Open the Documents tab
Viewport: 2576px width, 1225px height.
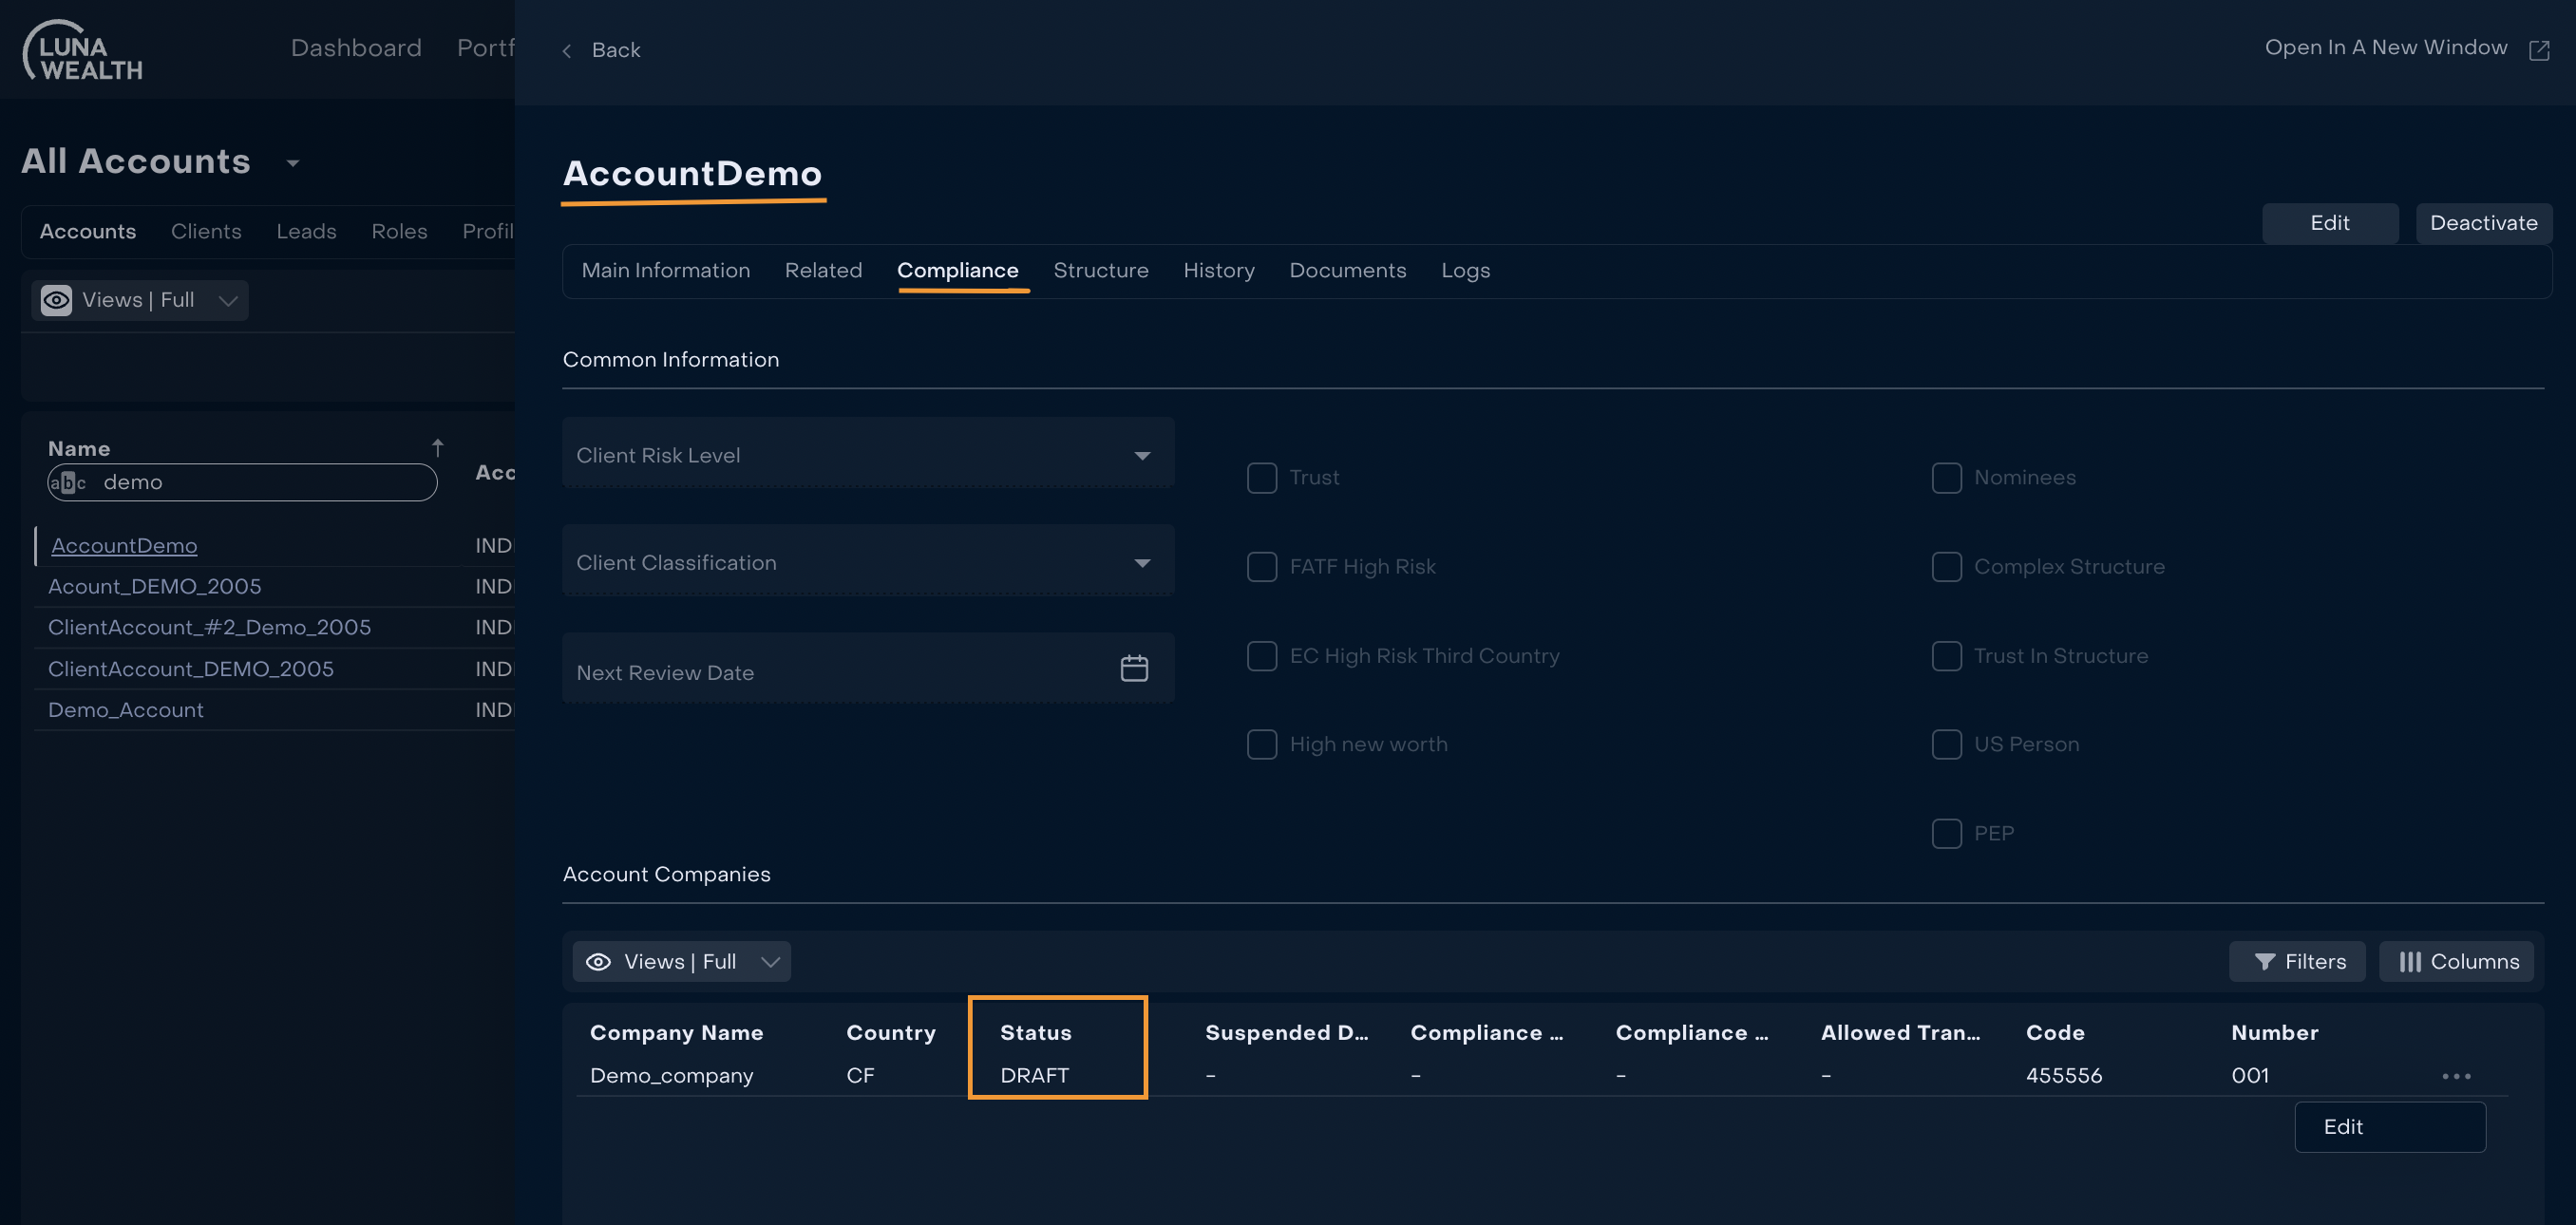[1347, 270]
